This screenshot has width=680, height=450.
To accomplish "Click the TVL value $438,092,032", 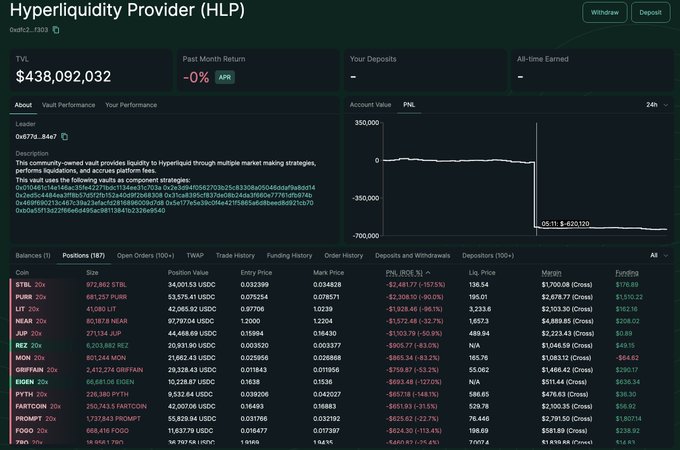I will click(63, 77).
